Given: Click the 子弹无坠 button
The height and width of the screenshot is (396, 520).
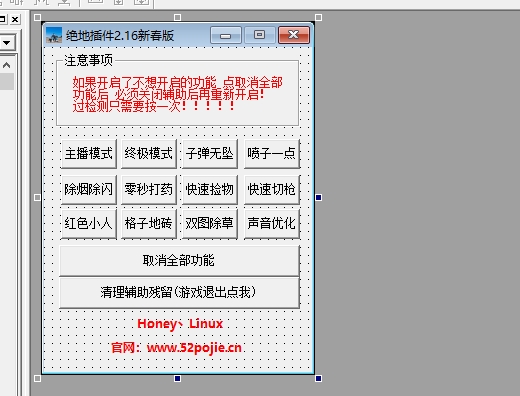Looking at the screenshot, I should (x=210, y=154).
